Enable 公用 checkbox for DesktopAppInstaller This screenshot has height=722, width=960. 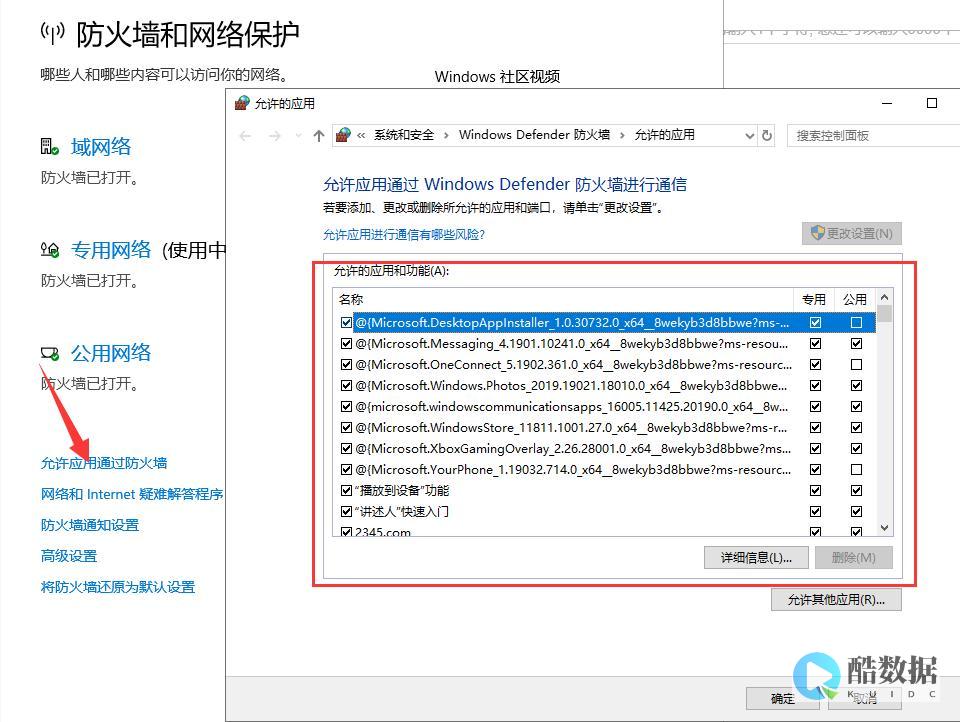tap(857, 323)
